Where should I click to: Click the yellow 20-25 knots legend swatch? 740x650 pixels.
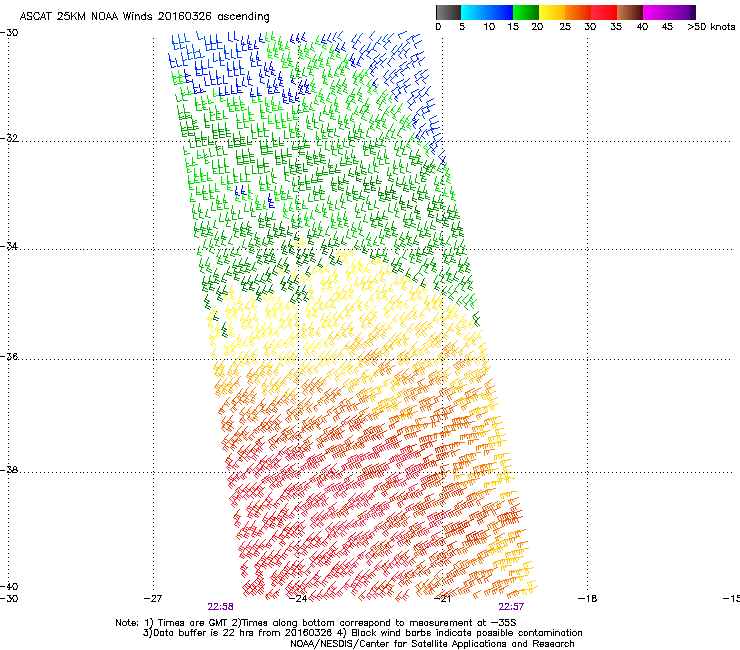(552, 12)
